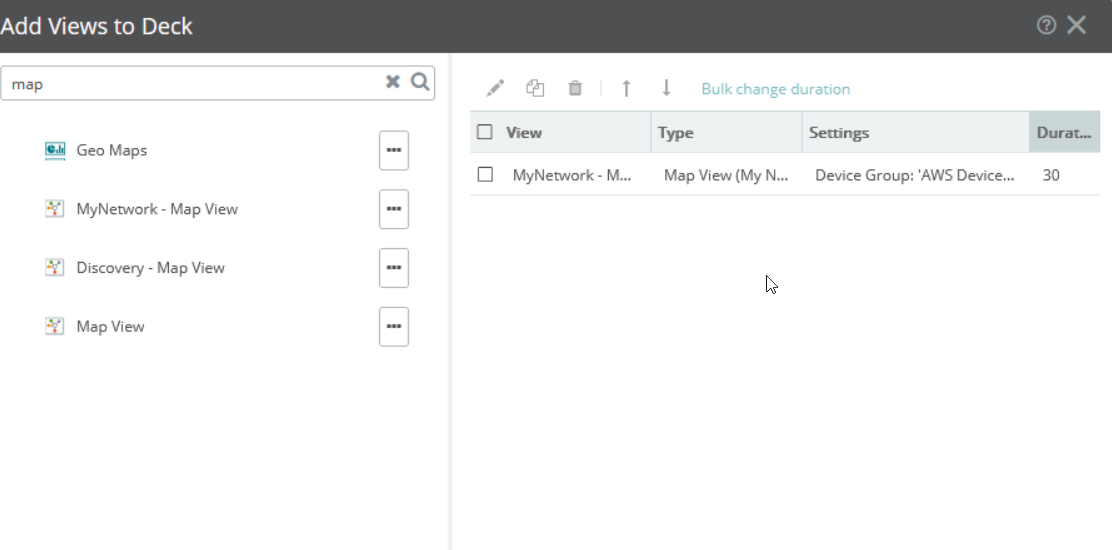Viewport: 1112px width, 550px height.
Task: Open ellipsis menu for Discovery - Map View
Action: [394, 268]
